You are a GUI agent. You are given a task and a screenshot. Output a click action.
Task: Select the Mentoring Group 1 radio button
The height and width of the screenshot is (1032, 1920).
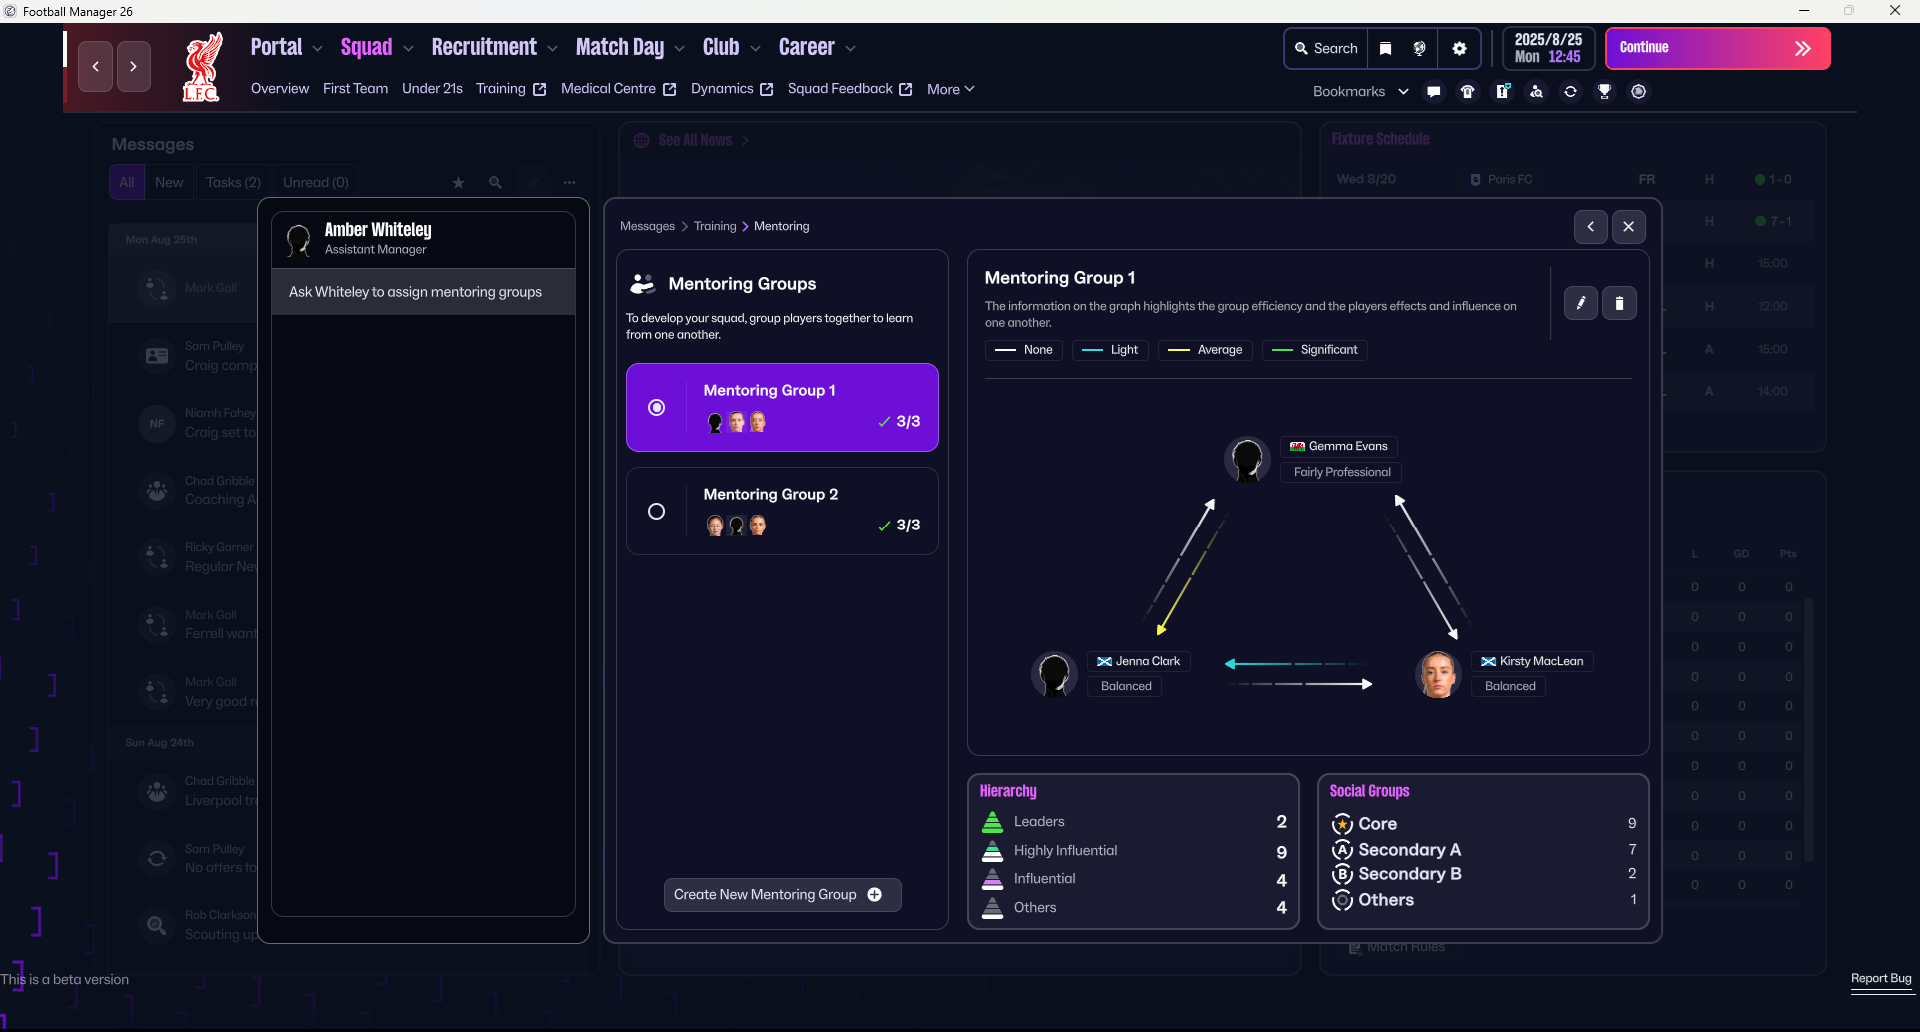click(656, 408)
